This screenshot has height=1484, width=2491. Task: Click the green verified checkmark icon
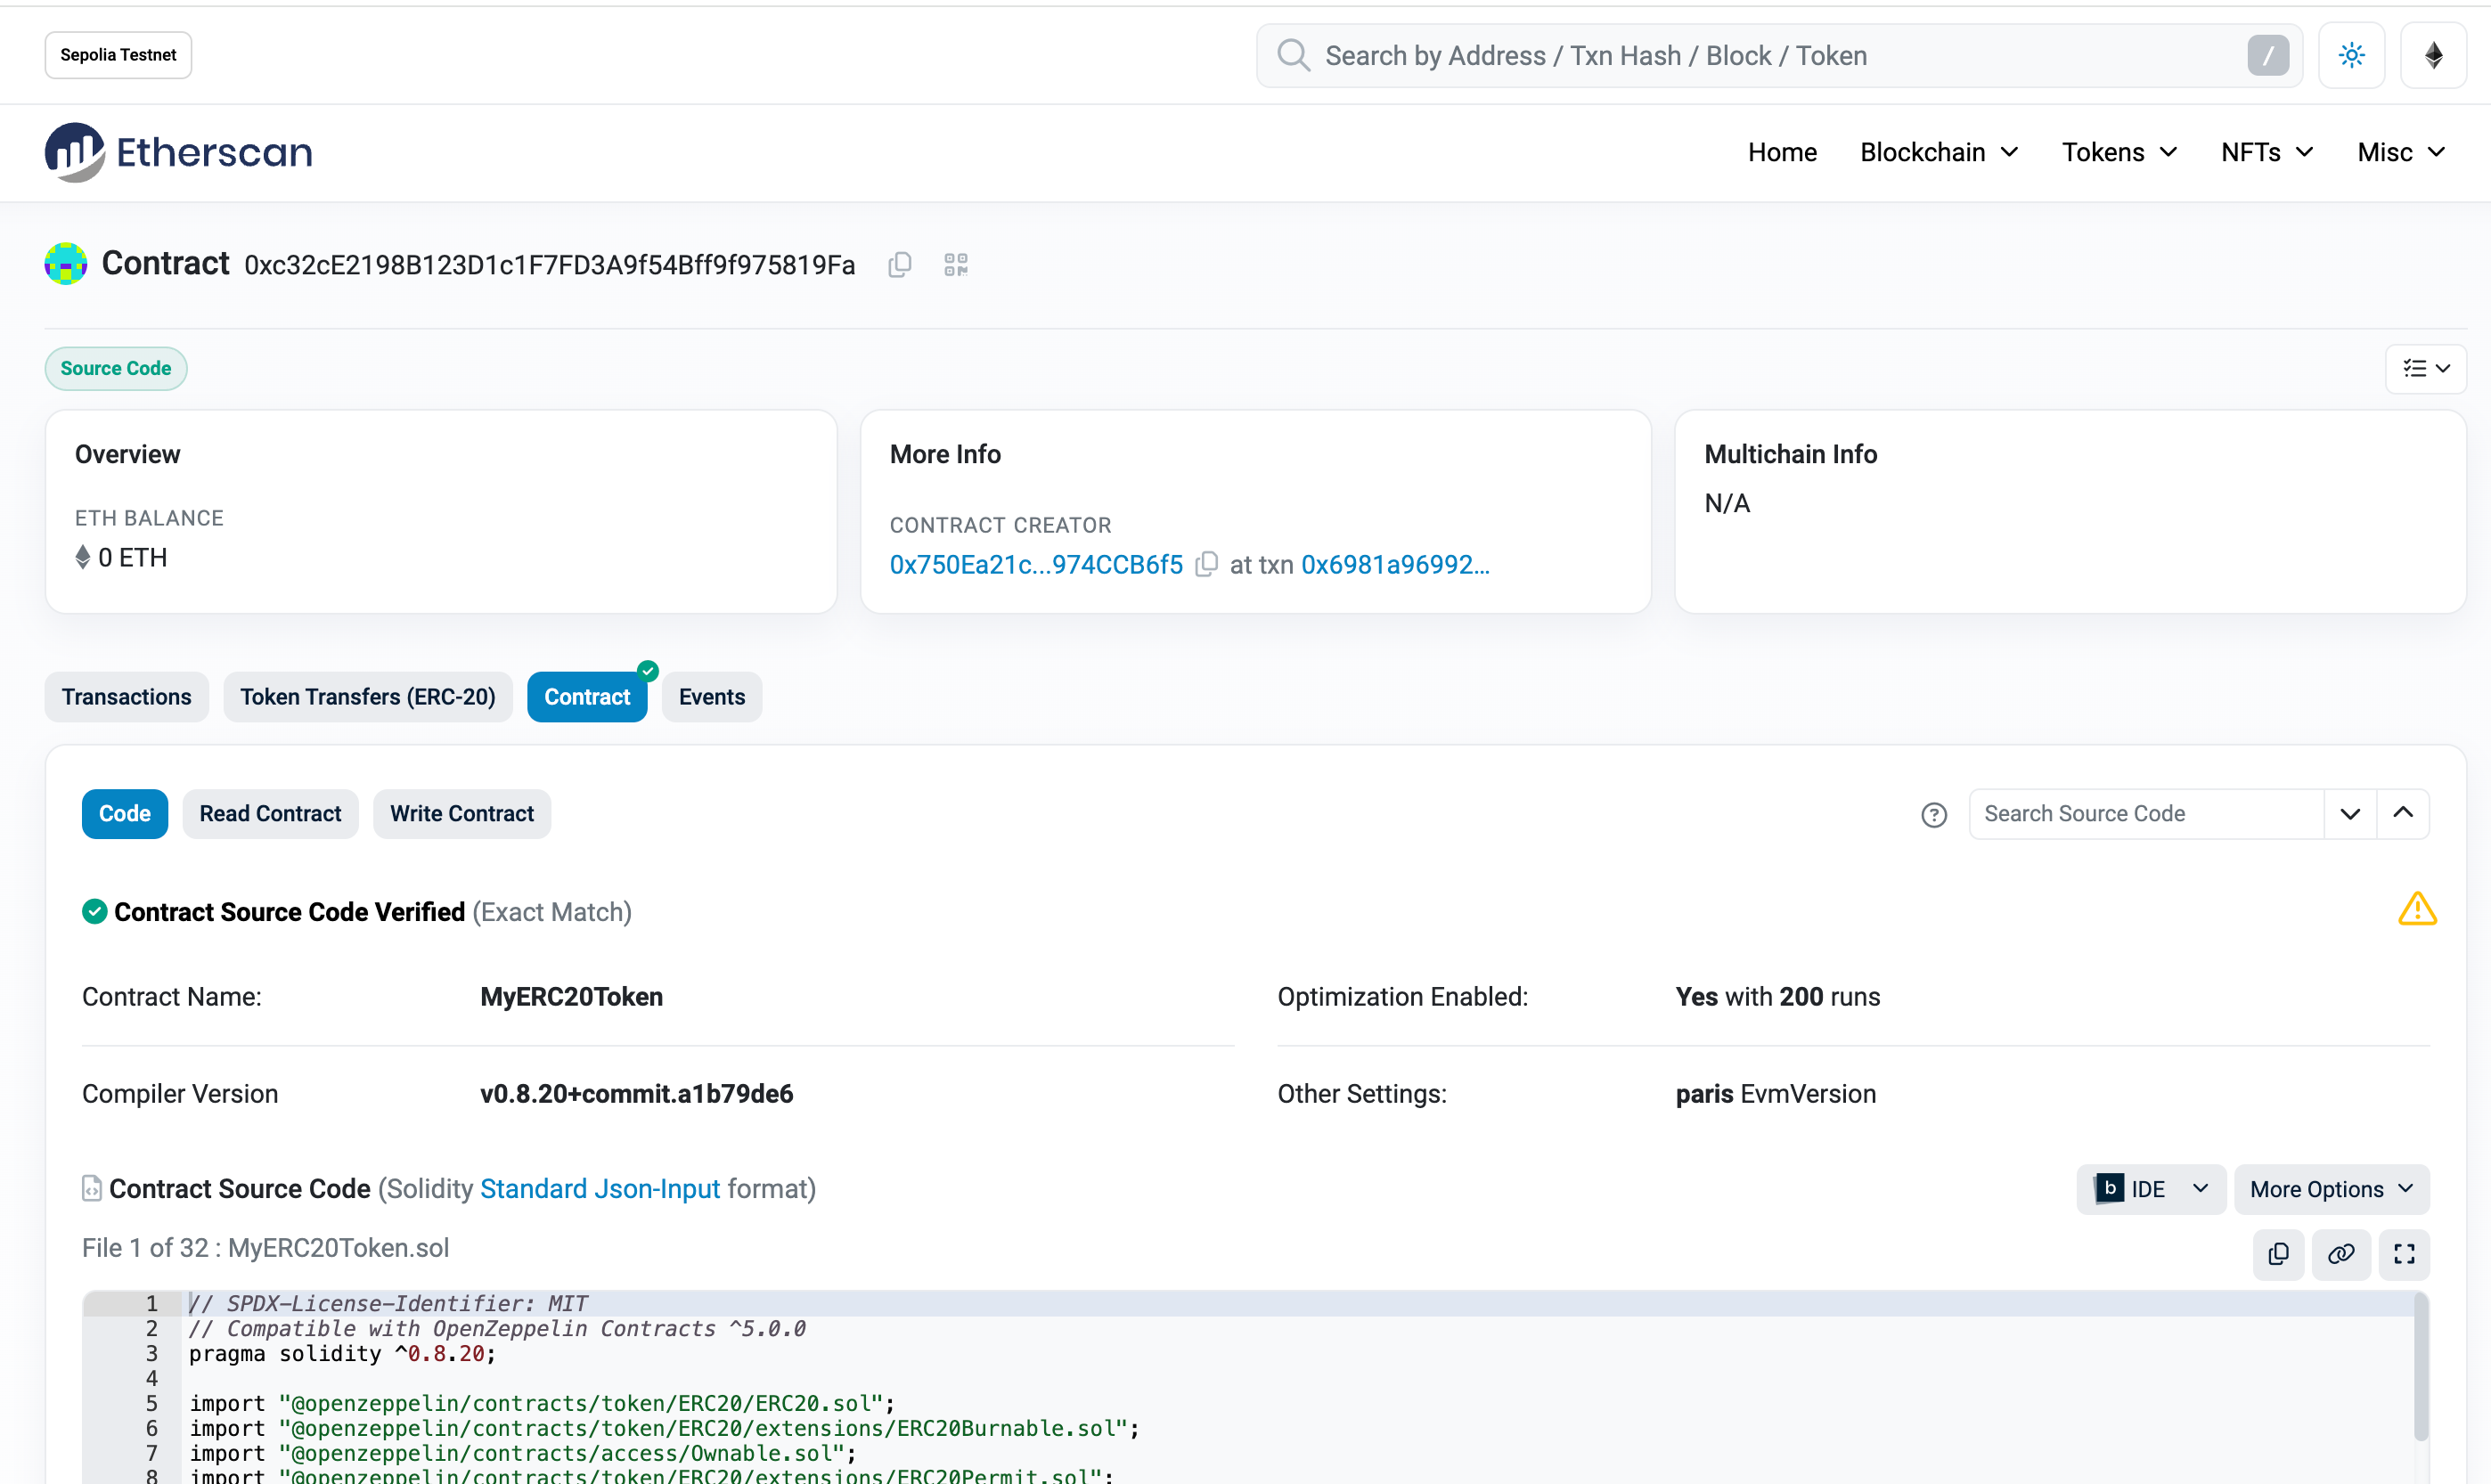94,911
